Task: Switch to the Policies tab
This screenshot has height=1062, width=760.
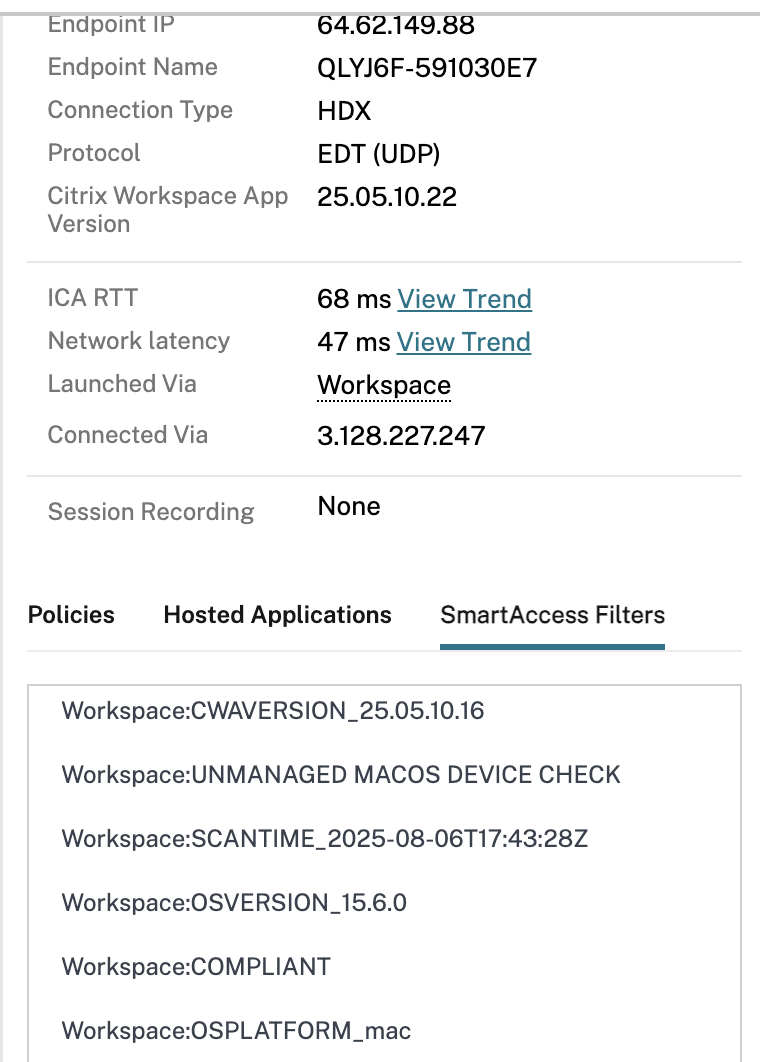Action: point(71,615)
